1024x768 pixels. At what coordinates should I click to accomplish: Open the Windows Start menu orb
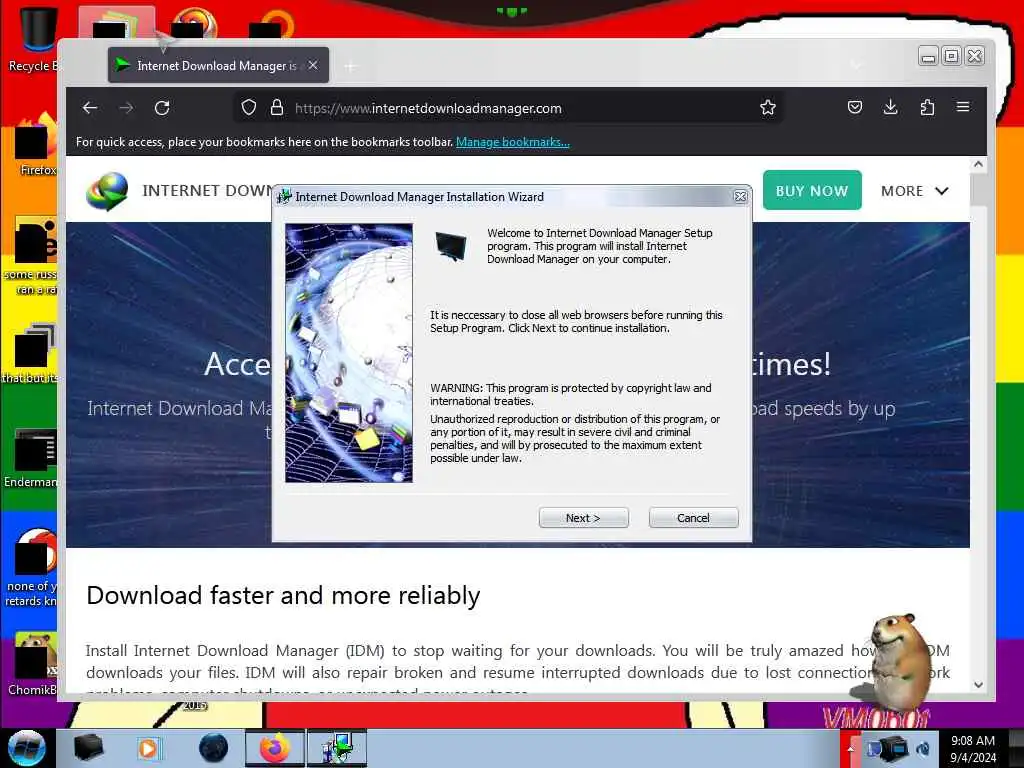pyautogui.click(x=27, y=748)
